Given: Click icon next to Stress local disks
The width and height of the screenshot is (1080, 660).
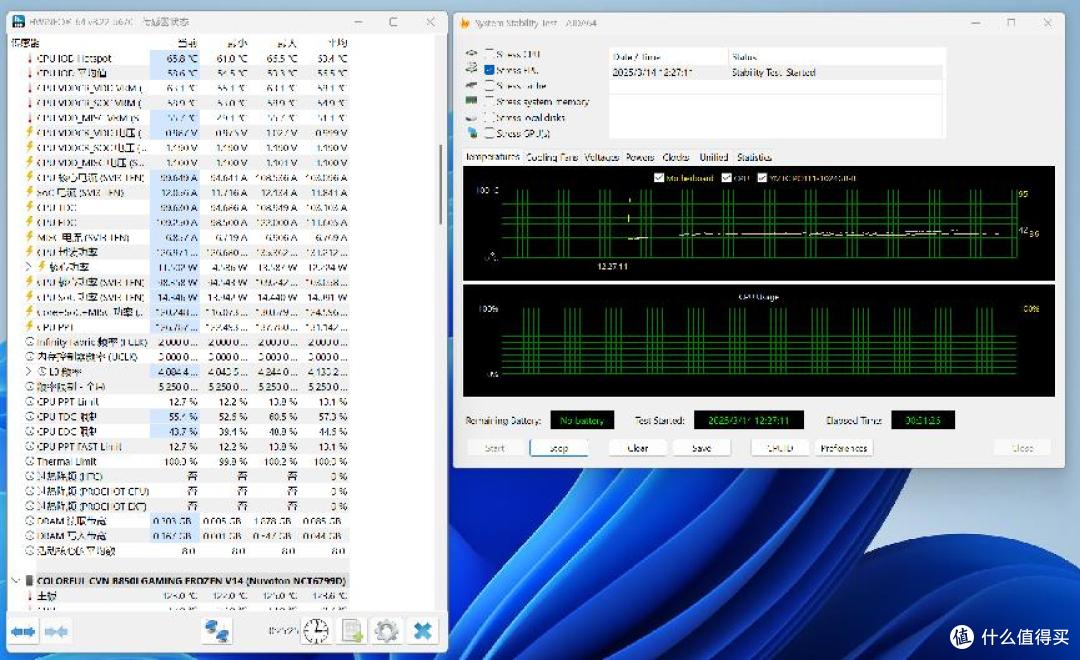Looking at the screenshot, I should [472, 116].
